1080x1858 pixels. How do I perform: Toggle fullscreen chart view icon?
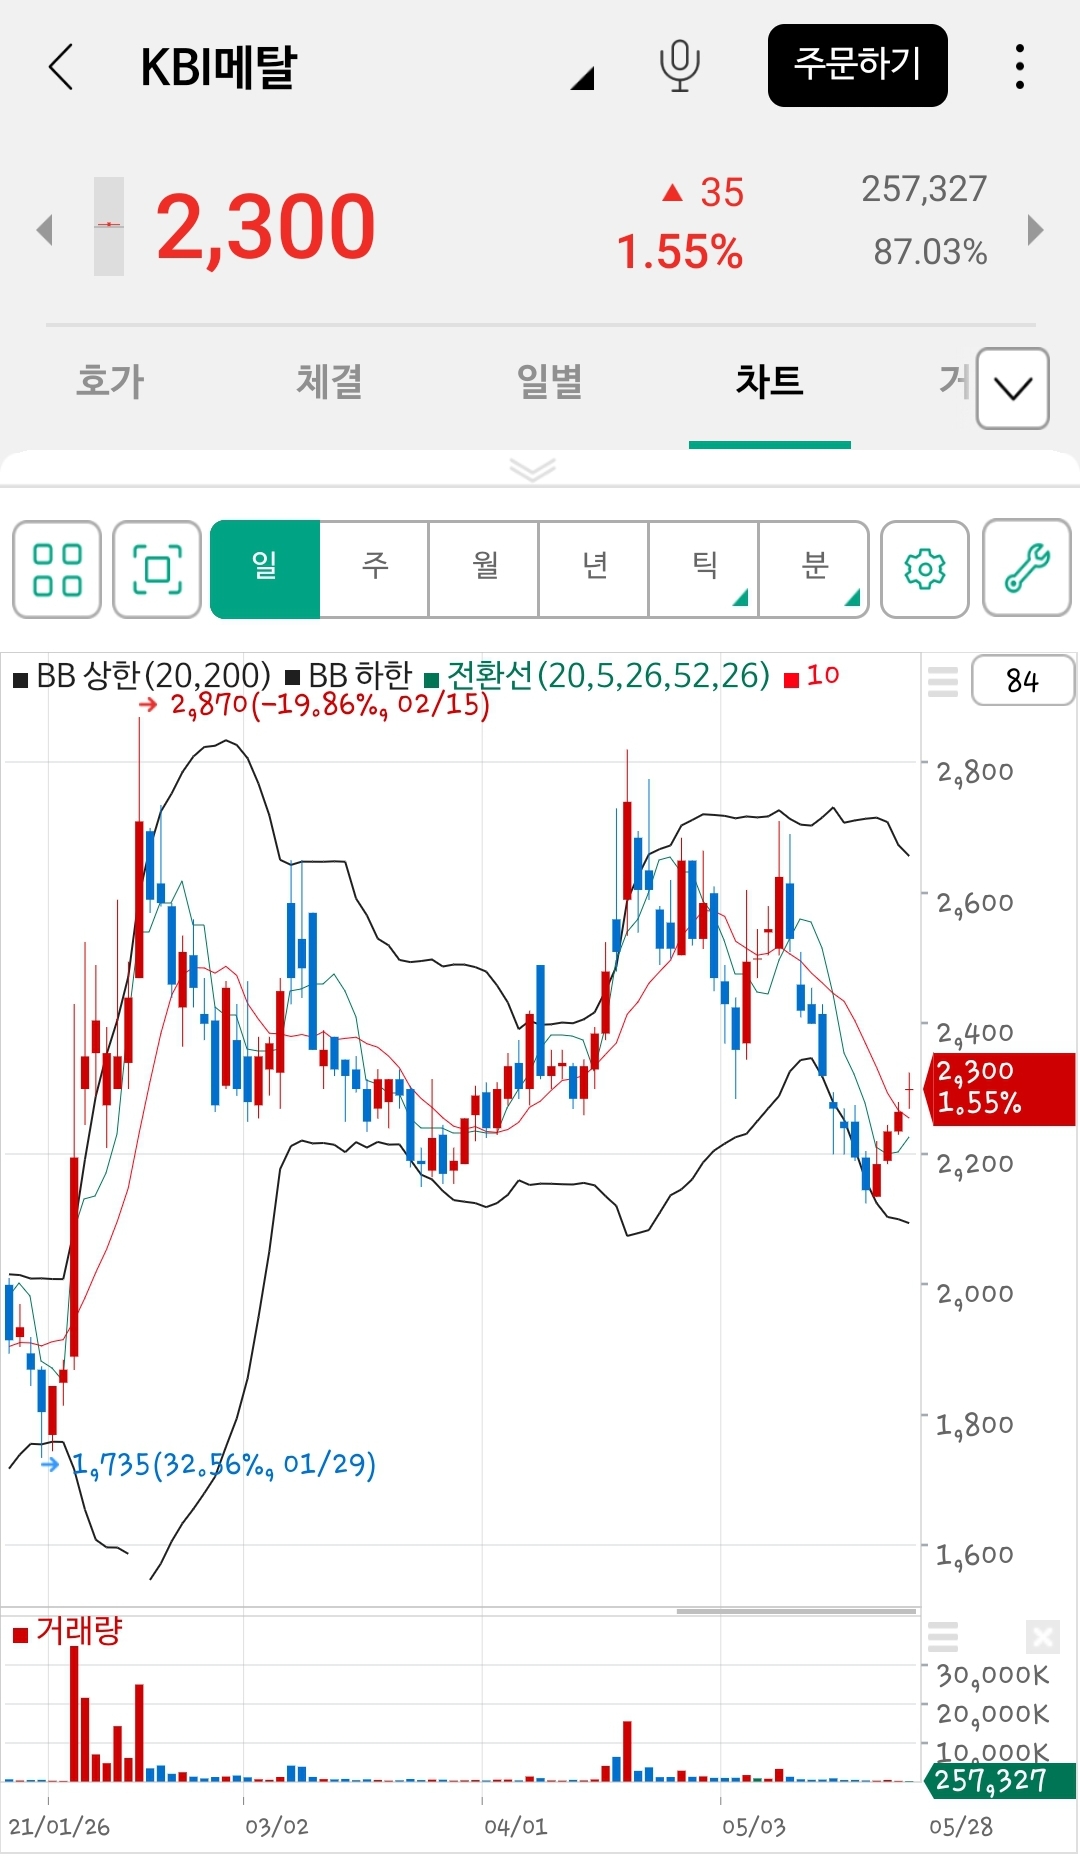157,569
